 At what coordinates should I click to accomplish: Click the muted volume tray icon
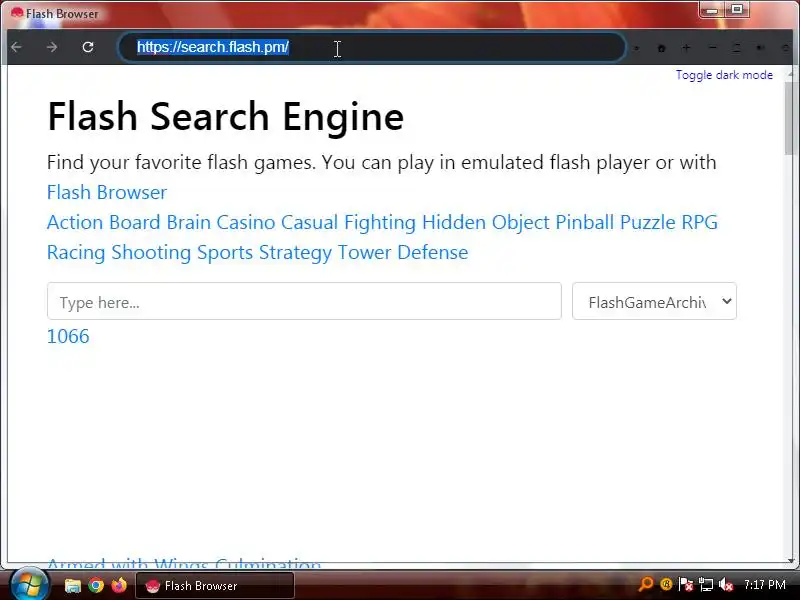coord(726,584)
